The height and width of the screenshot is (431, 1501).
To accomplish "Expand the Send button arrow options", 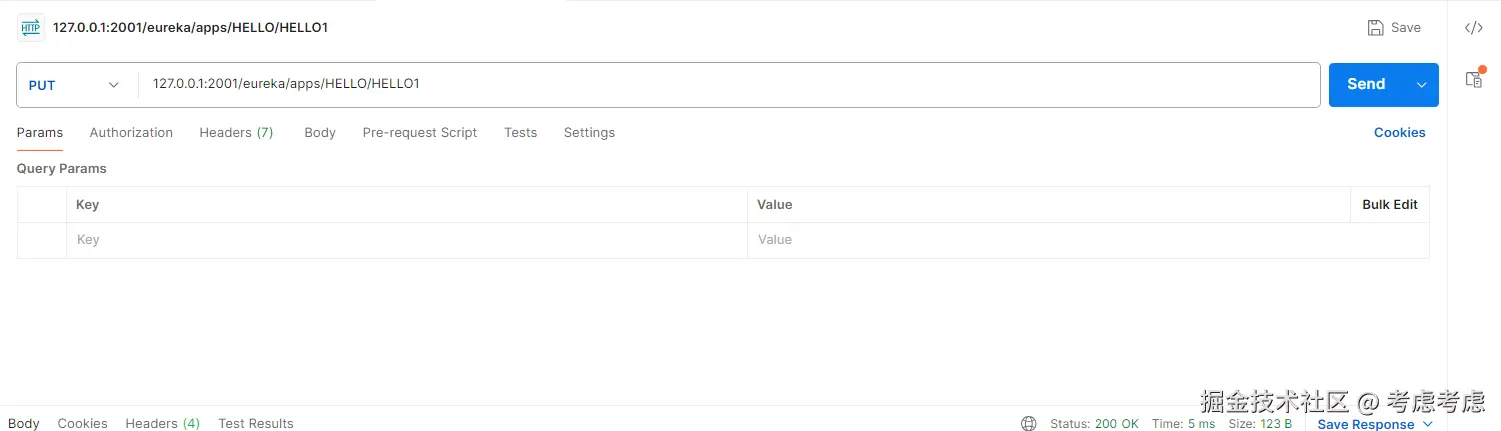I will click(x=1421, y=85).
